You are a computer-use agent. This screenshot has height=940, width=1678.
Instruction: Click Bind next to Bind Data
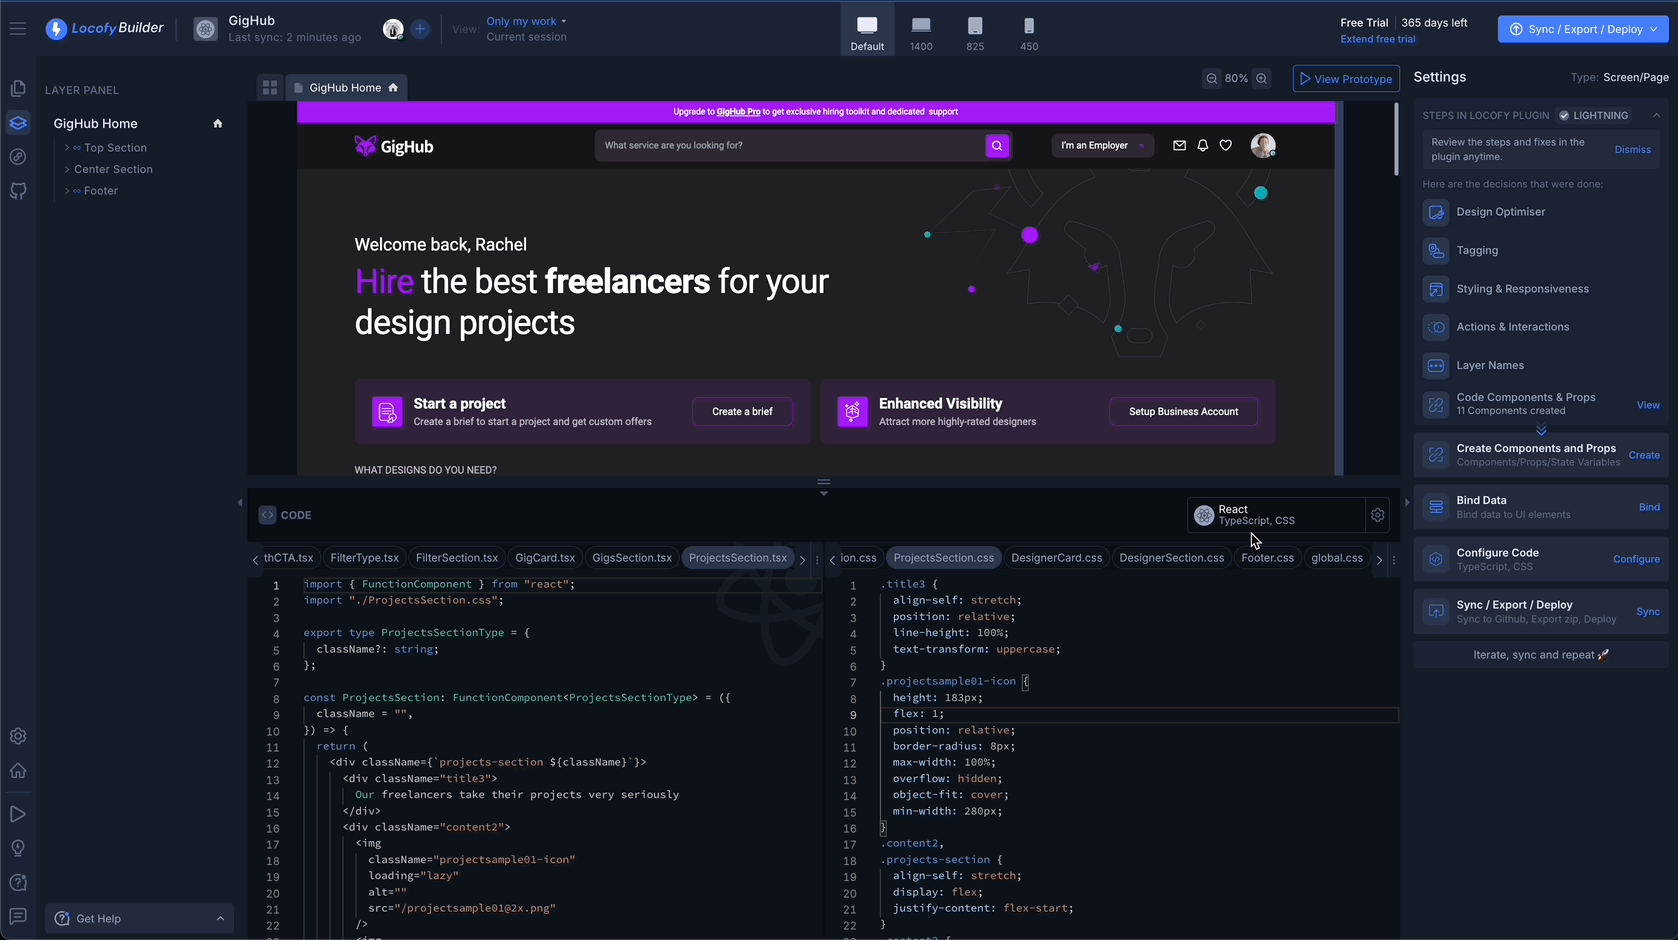(x=1650, y=507)
